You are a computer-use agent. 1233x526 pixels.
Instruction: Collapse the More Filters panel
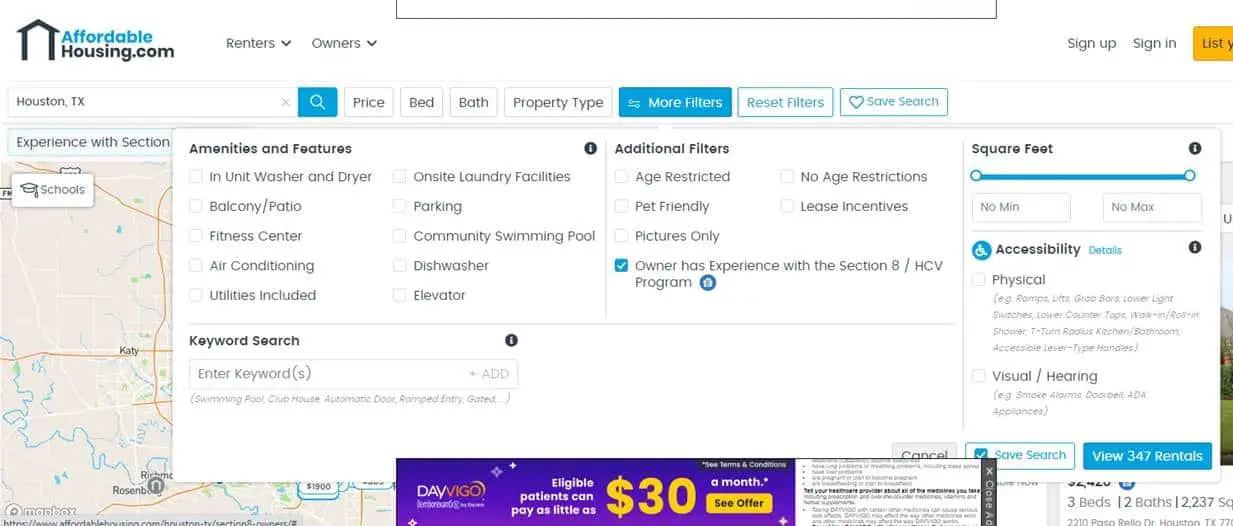point(676,102)
